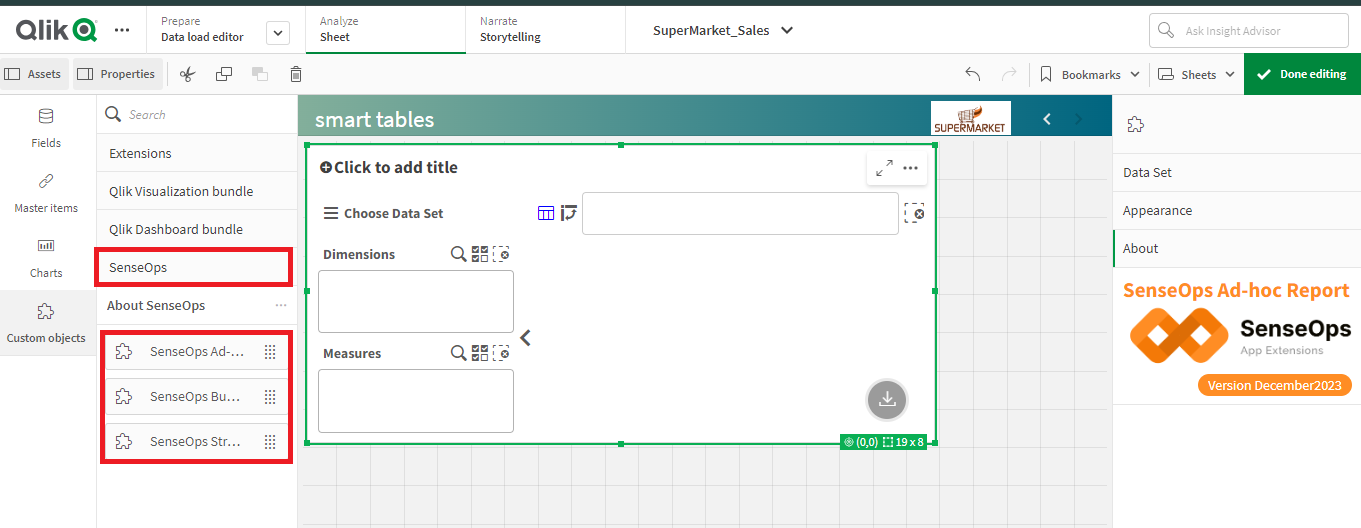Toggle the Assets panel button
The image size is (1361, 528).
[x=34, y=74]
